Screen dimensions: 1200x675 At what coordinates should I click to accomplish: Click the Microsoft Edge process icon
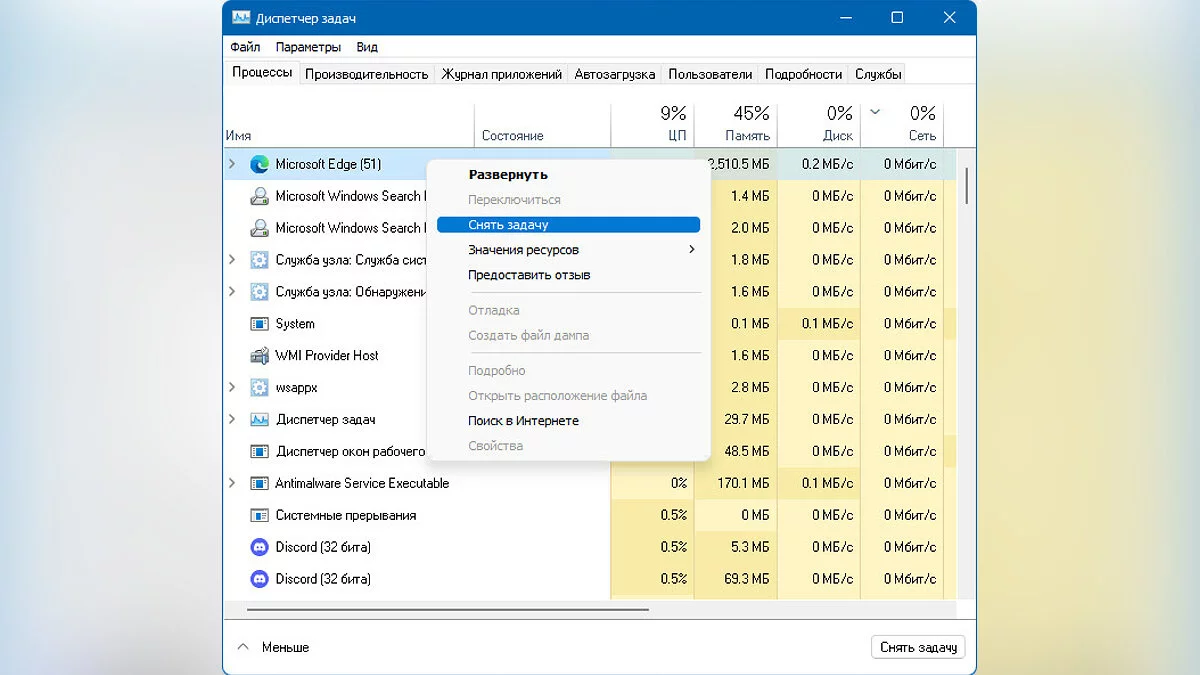tap(260, 164)
